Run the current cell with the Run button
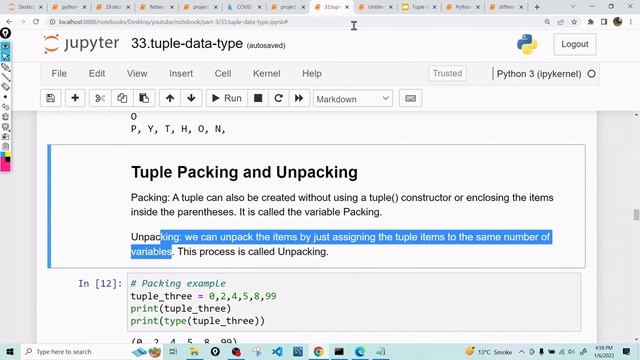The width and height of the screenshot is (640, 360). (x=227, y=98)
